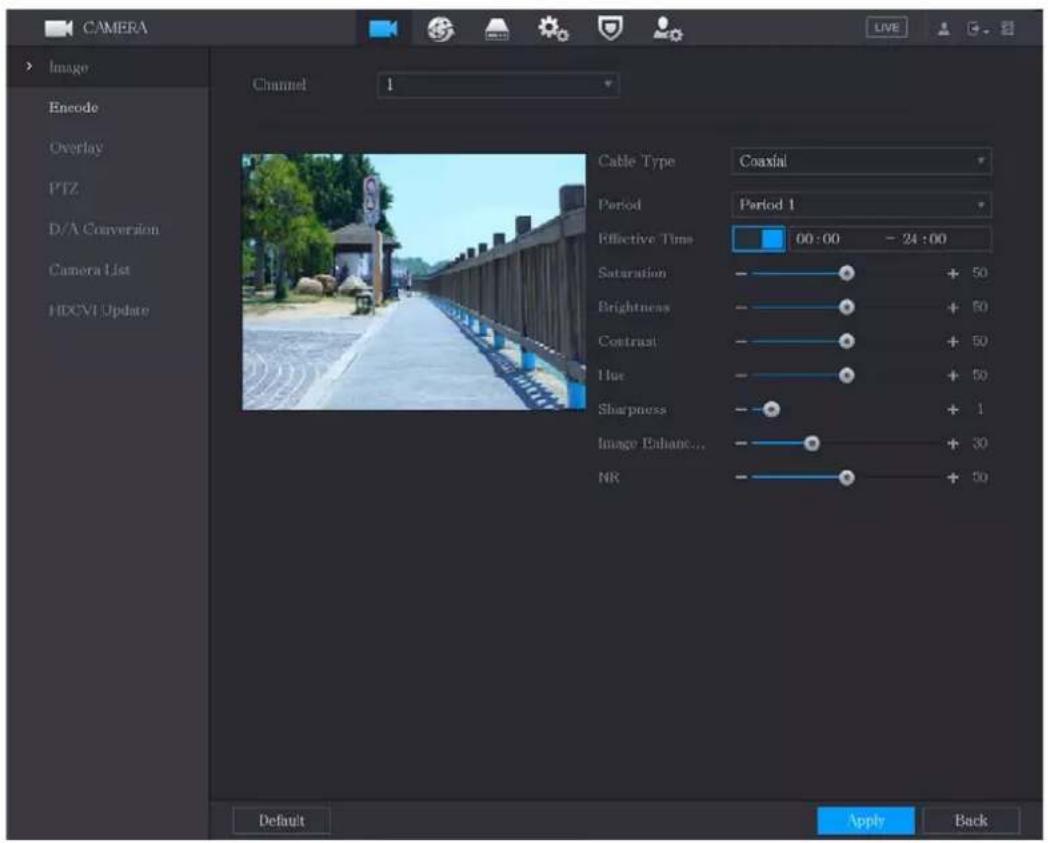Toggle the Effective Time switch
Screen dimensions: 1048x843
click(759, 239)
